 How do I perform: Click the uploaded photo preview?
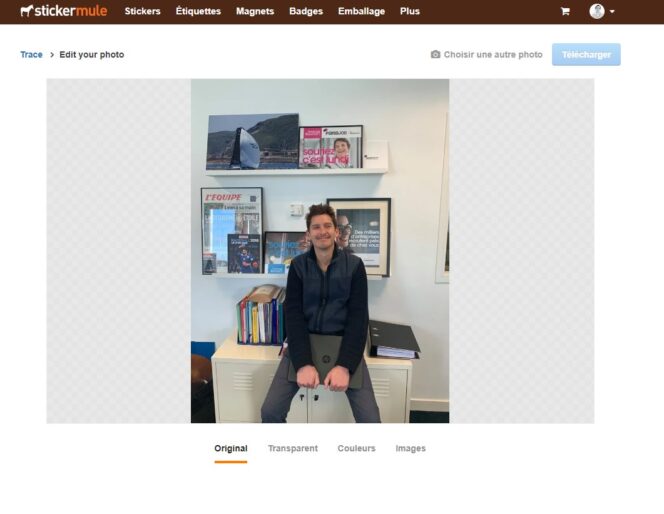click(320, 251)
